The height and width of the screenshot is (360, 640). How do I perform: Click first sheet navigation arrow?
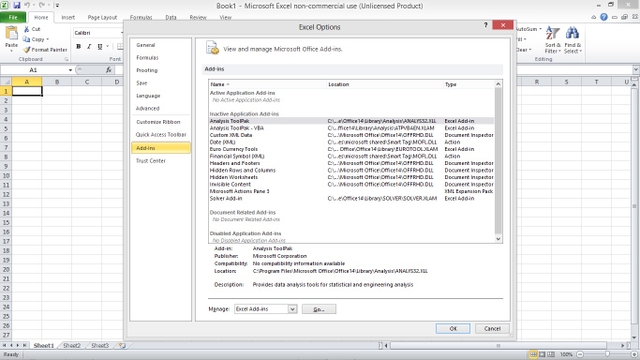click(4, 345)
